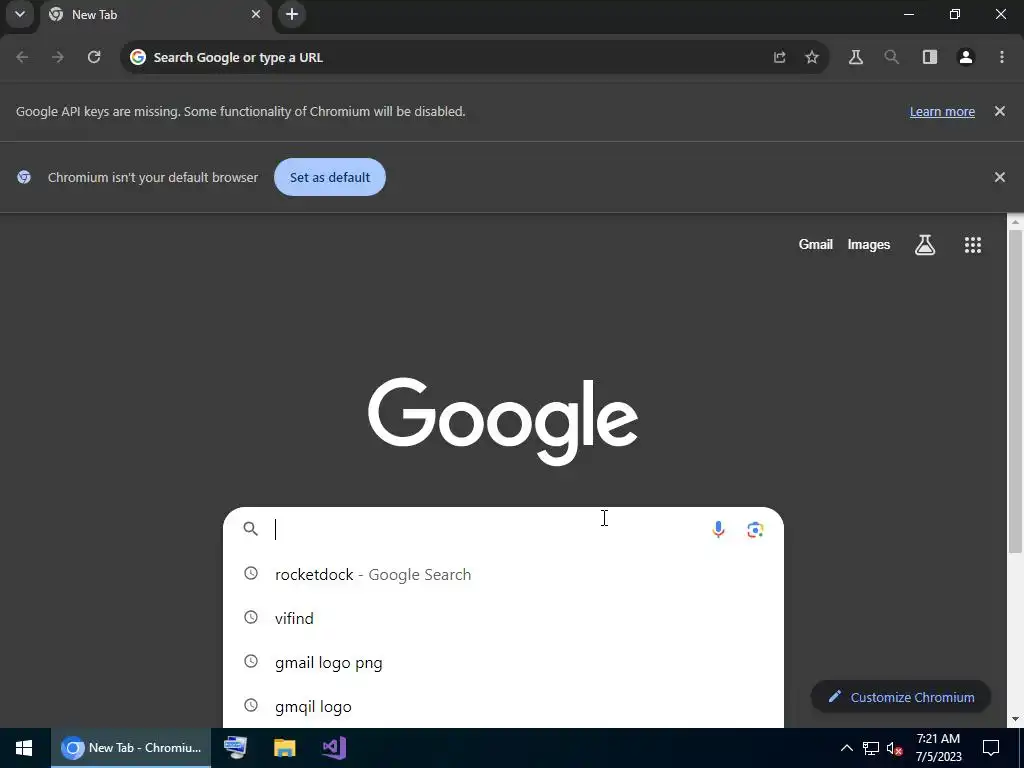Click the scrollbar down arrow
The width and height of the screenshot is (1024, 768).
coord(1015,719)
